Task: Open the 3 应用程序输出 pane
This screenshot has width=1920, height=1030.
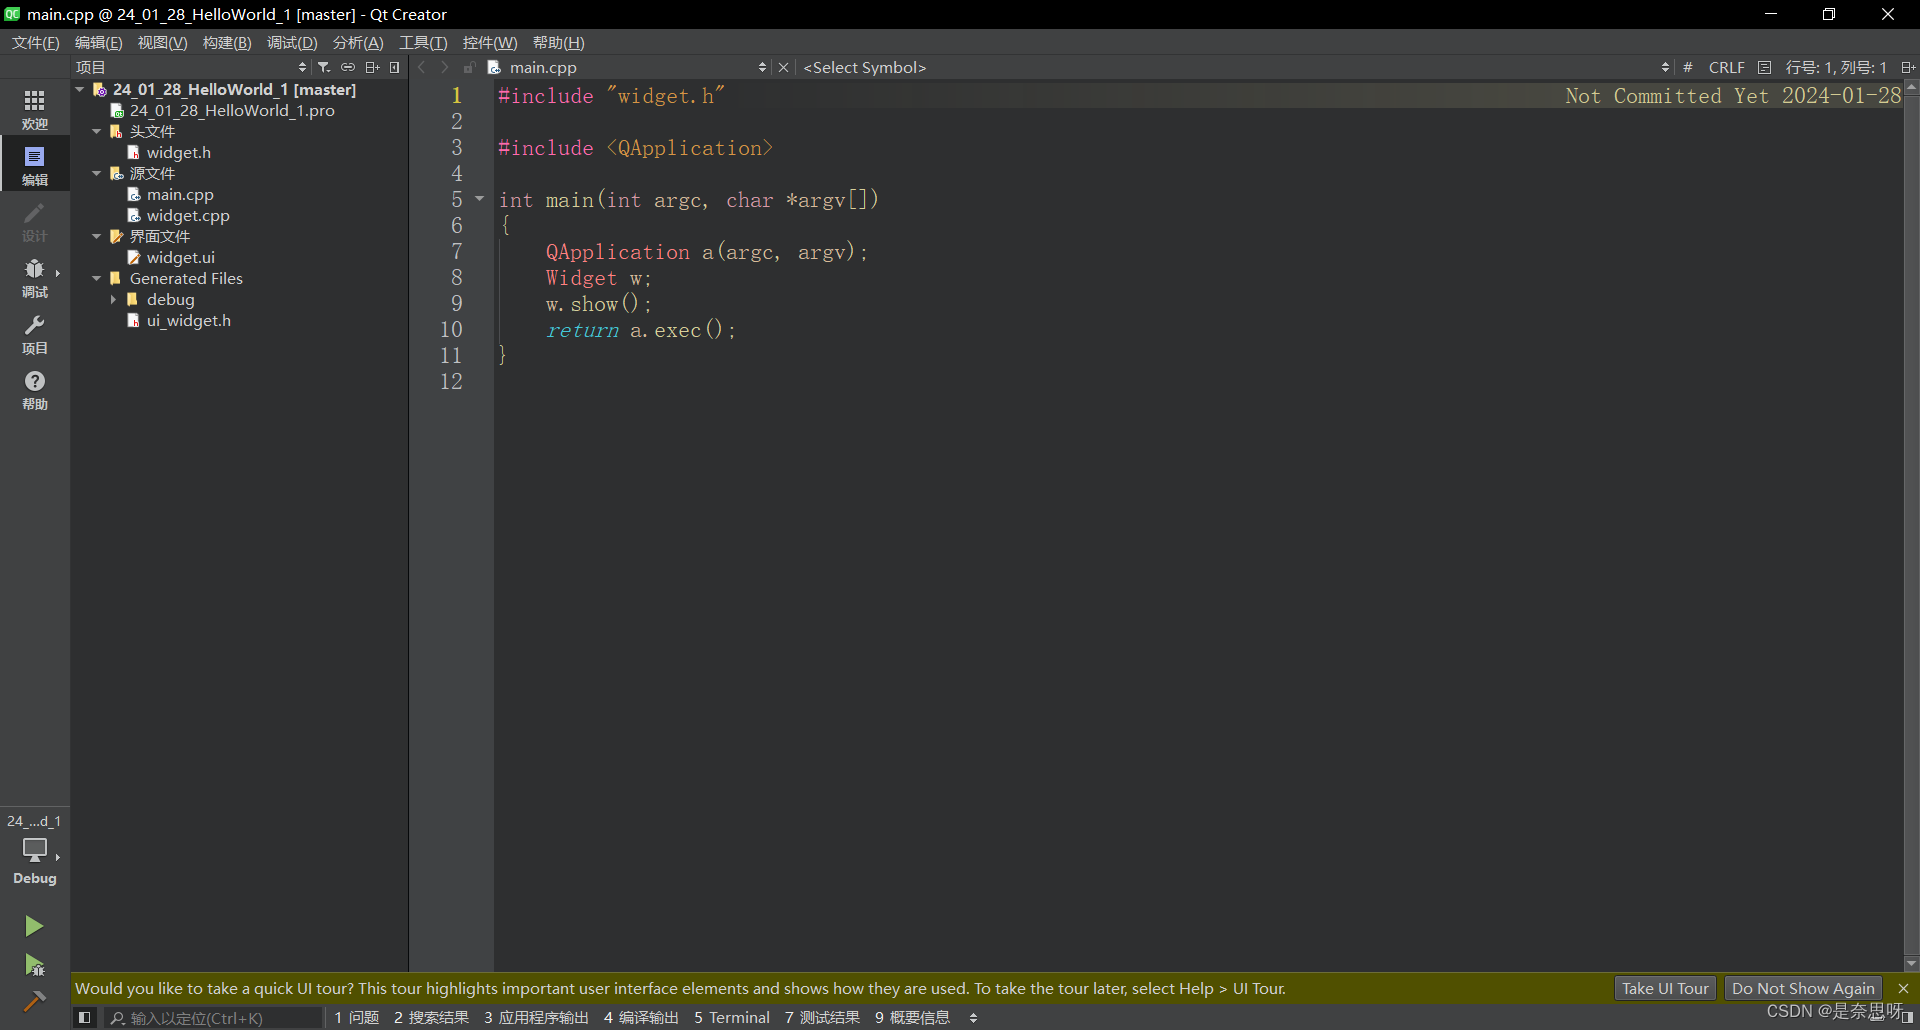Action: 536,1017
